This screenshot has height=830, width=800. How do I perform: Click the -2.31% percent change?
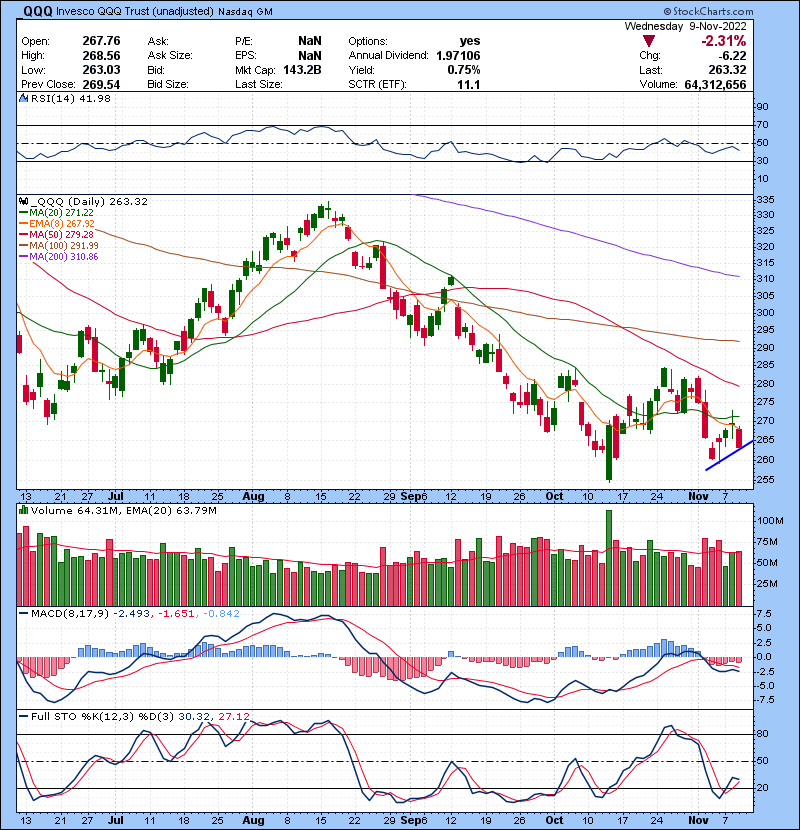(723, 41)
